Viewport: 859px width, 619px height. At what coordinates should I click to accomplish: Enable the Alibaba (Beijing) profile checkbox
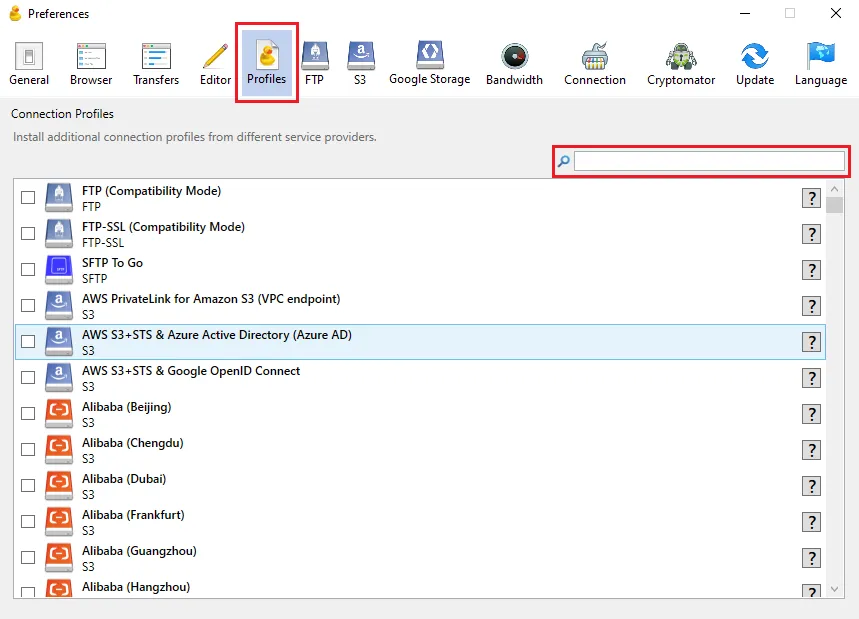[x=28, y=414]
